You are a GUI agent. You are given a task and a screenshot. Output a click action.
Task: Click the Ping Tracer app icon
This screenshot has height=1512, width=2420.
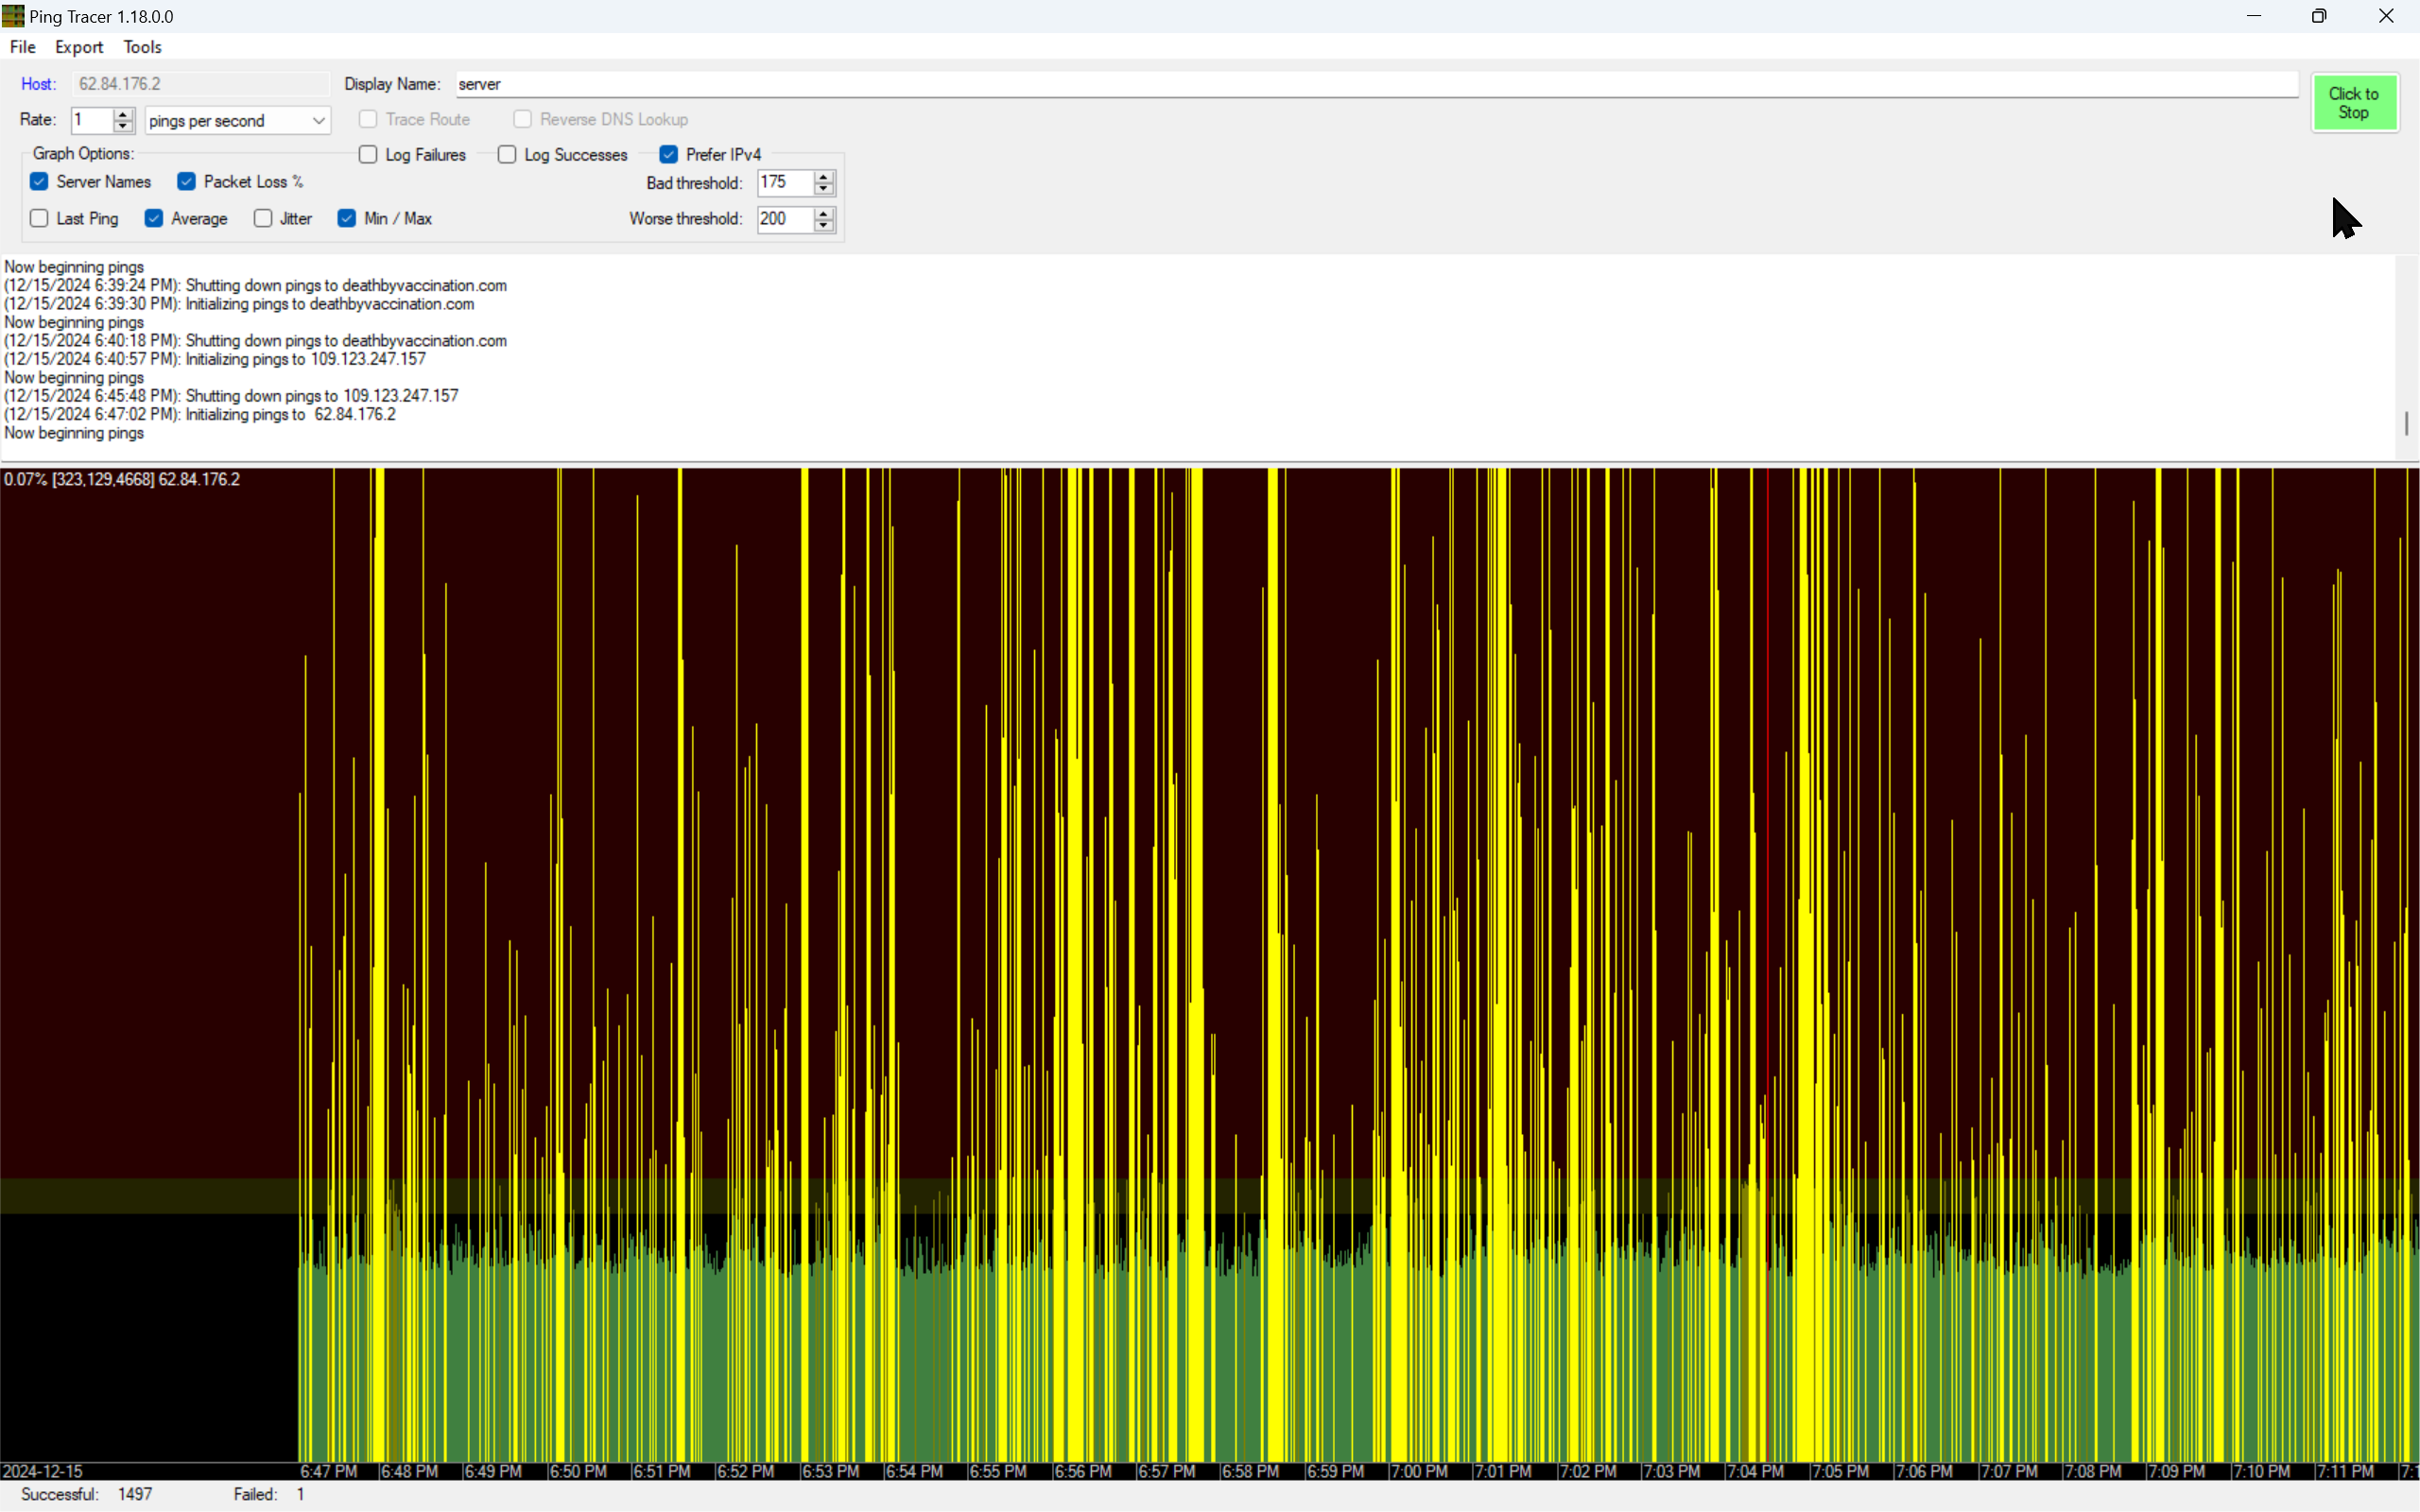[x=13, y=16]
